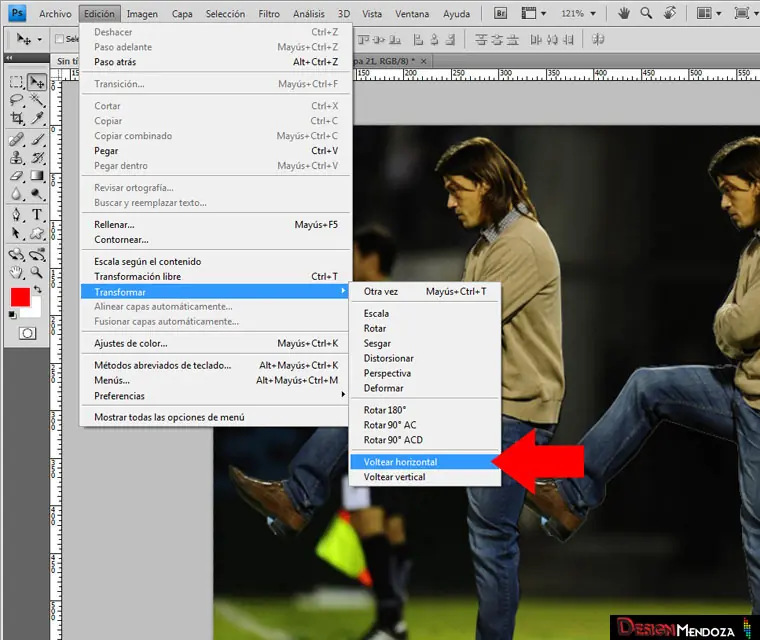Select Escala según el contenido
Viewport: 760px width, 640px height.
coord(214,261)
